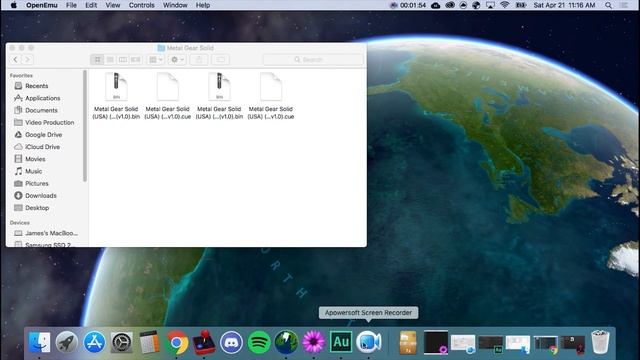The width and height of the screenshot is (640, 360).
Task: Open the purple flower Dock app
Action: (x=313, y=342)
